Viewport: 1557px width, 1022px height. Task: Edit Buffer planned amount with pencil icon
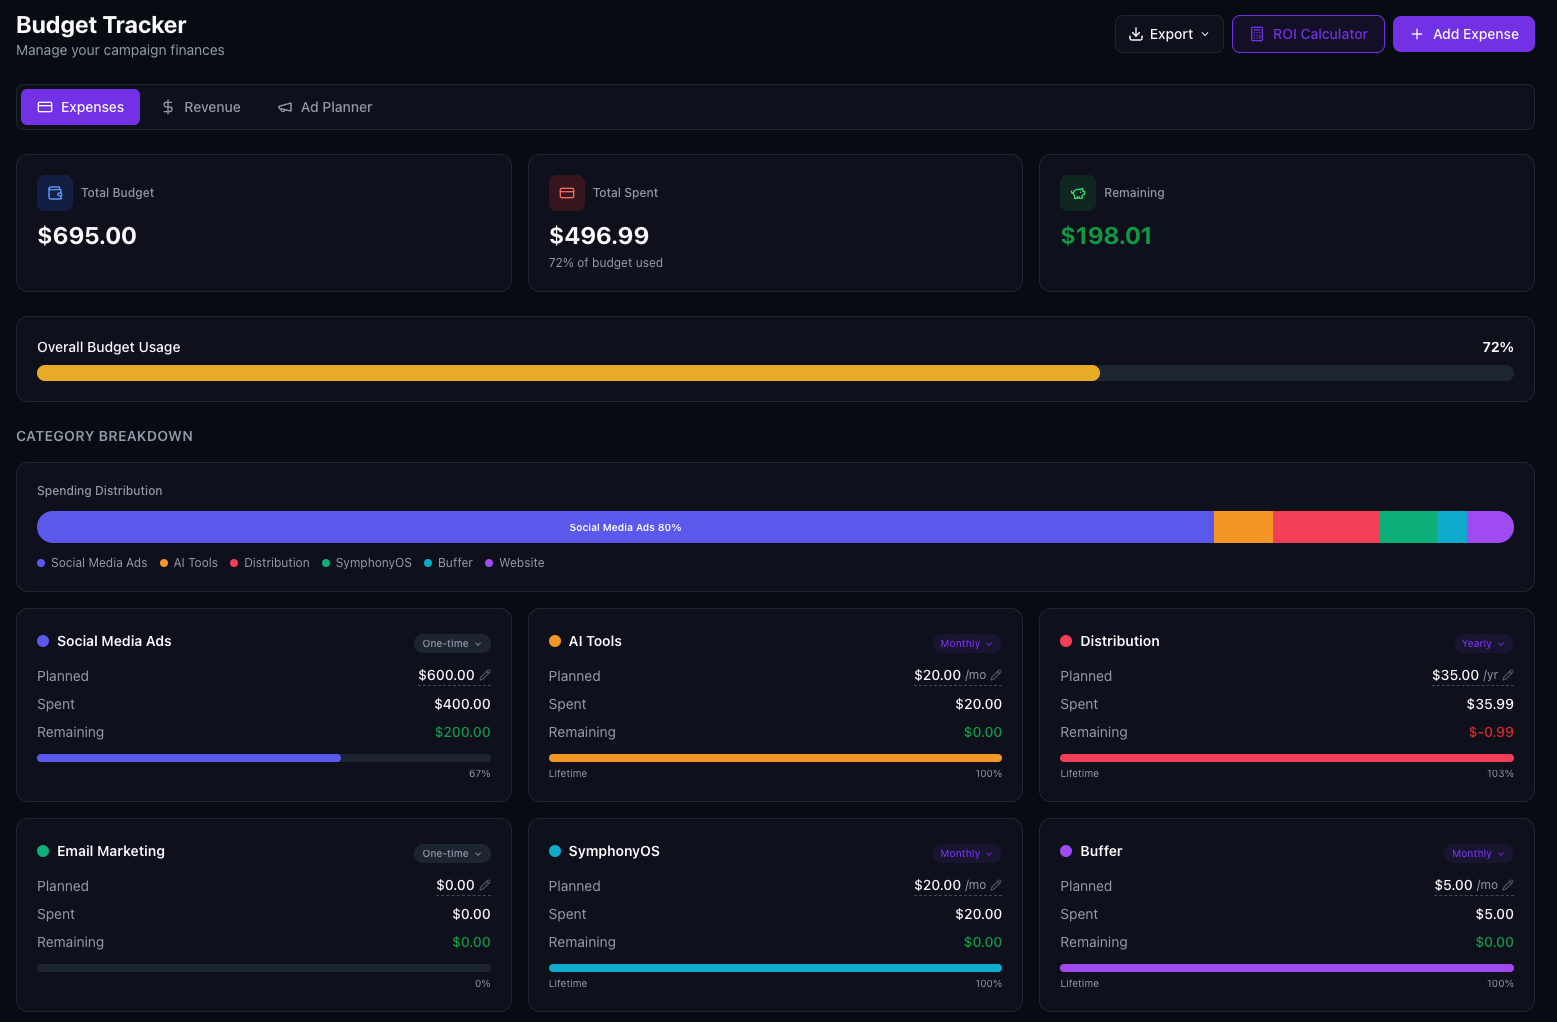pyautogui.click(x=1507, y=886)
